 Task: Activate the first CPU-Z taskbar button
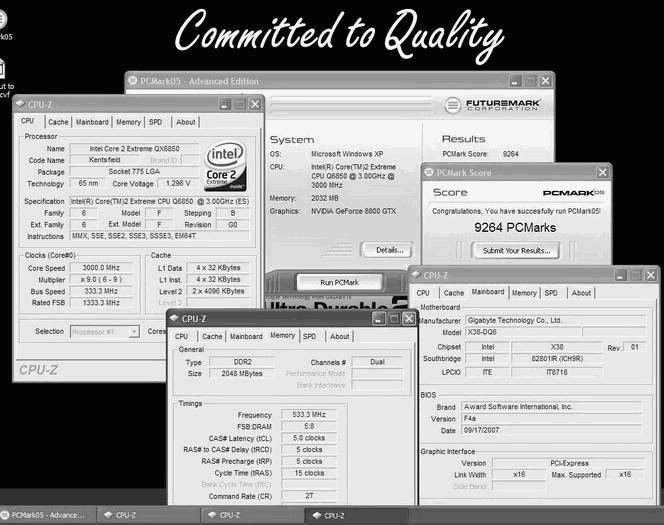(148, 515)
